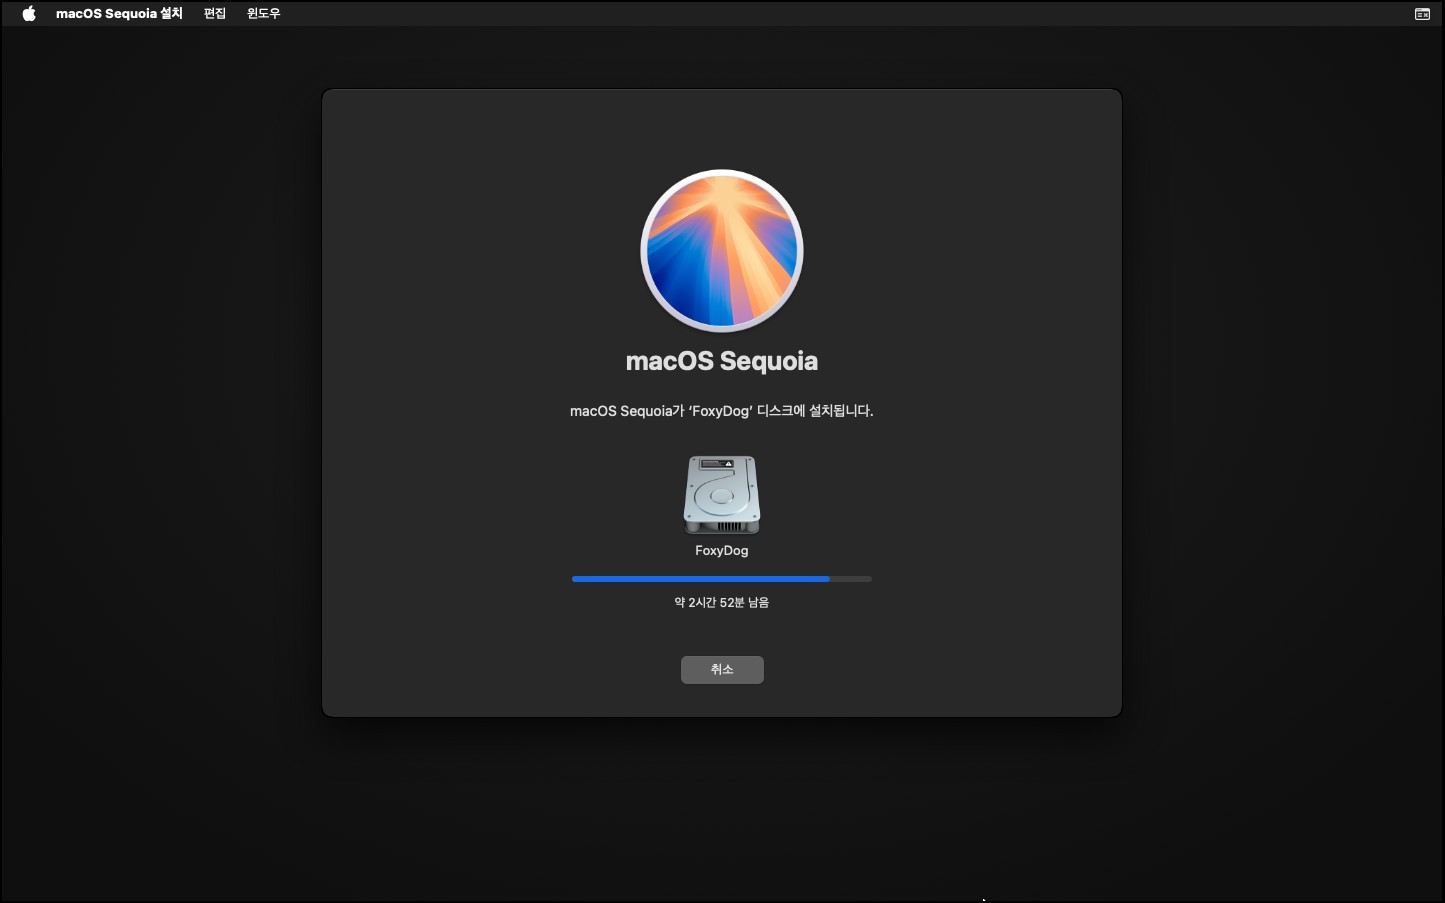Open the 편집 menu
This screenshot has height=903, width=1445.
(x=215, y=13)
